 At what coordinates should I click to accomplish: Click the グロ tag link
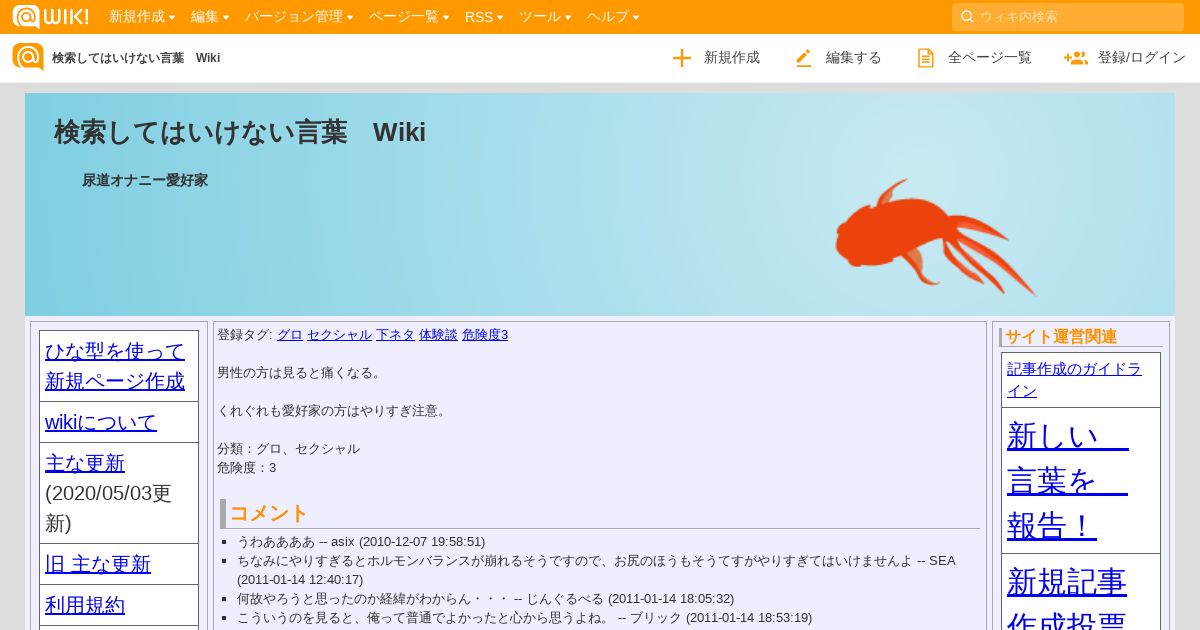290,335
